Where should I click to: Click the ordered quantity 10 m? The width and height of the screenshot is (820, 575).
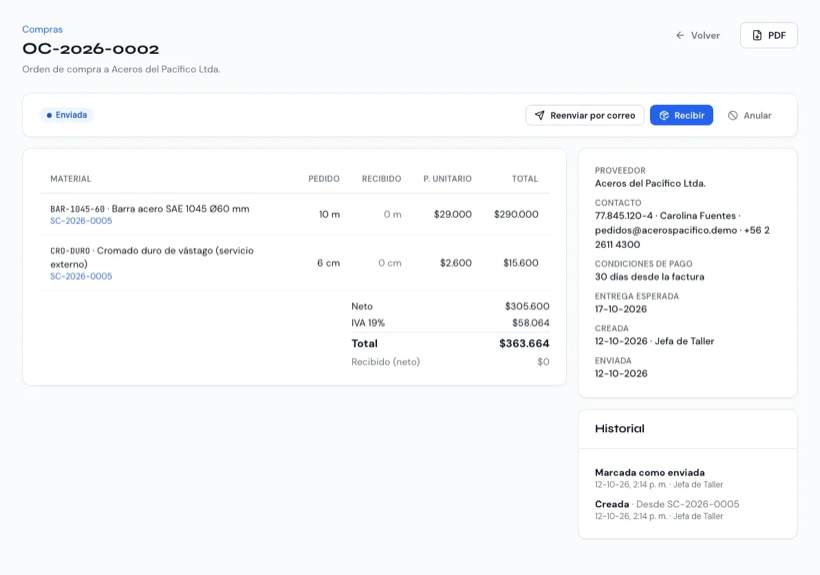(x=329, y=214)
